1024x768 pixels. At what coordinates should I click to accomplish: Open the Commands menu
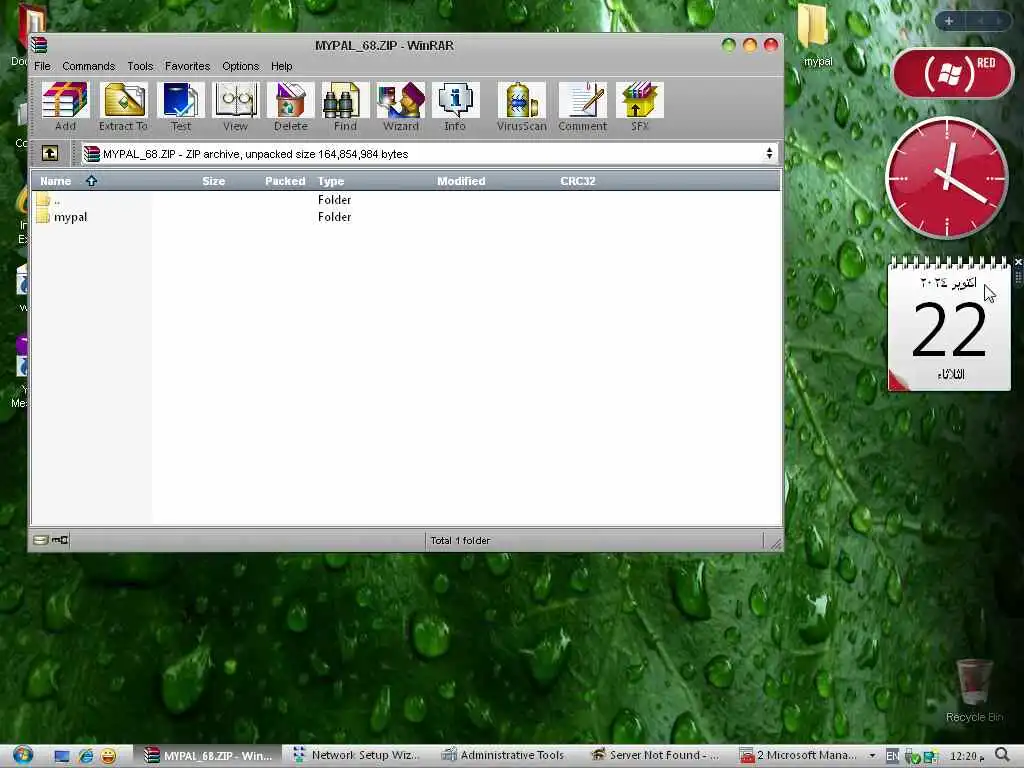89,66
